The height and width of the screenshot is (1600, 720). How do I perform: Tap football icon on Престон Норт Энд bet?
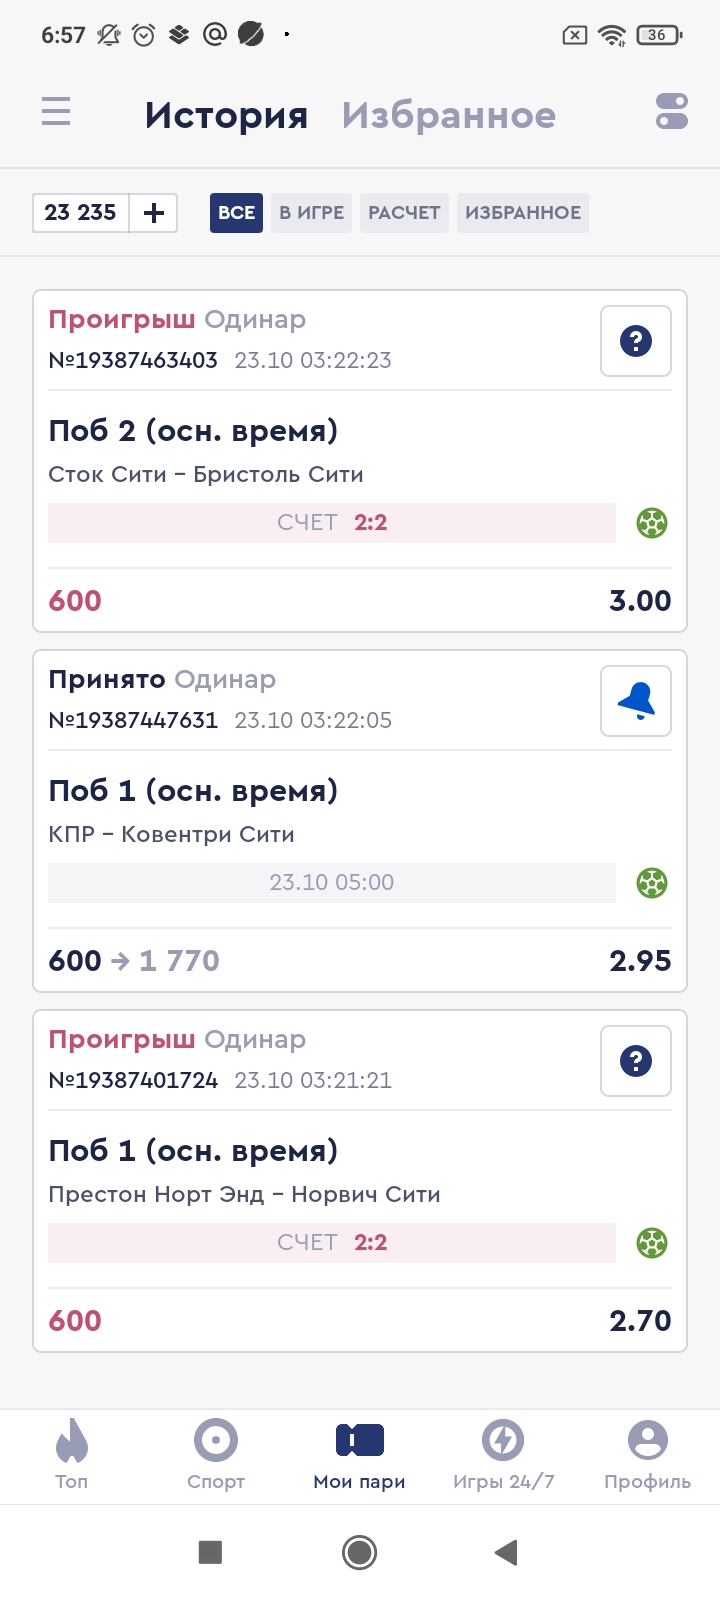point(652,1243)
